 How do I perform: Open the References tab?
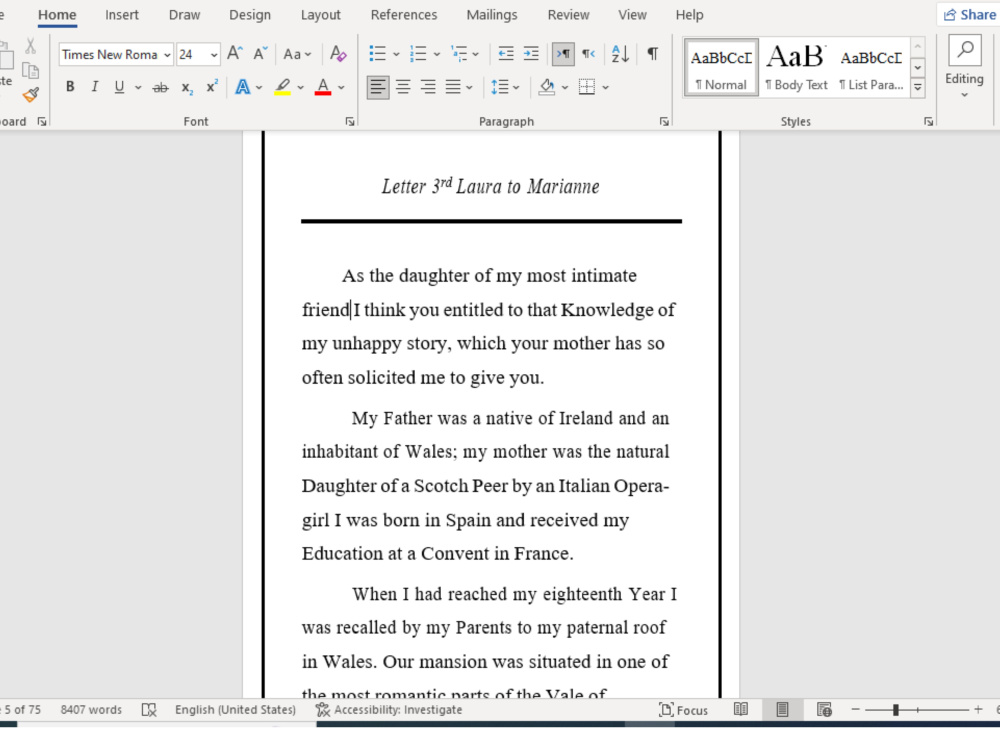[404, 15]
